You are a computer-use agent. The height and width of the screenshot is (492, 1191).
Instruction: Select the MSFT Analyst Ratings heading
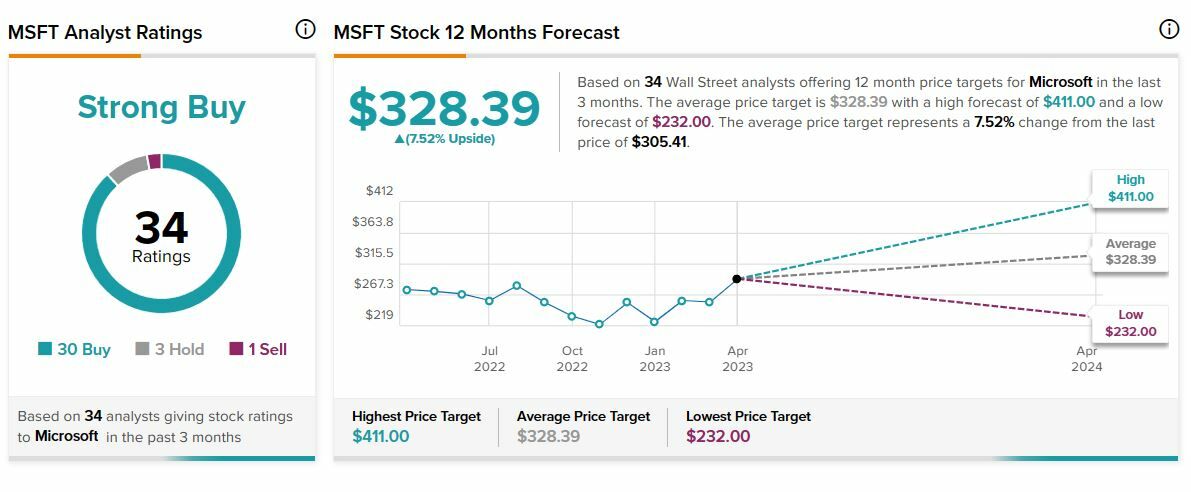point(105,33)
